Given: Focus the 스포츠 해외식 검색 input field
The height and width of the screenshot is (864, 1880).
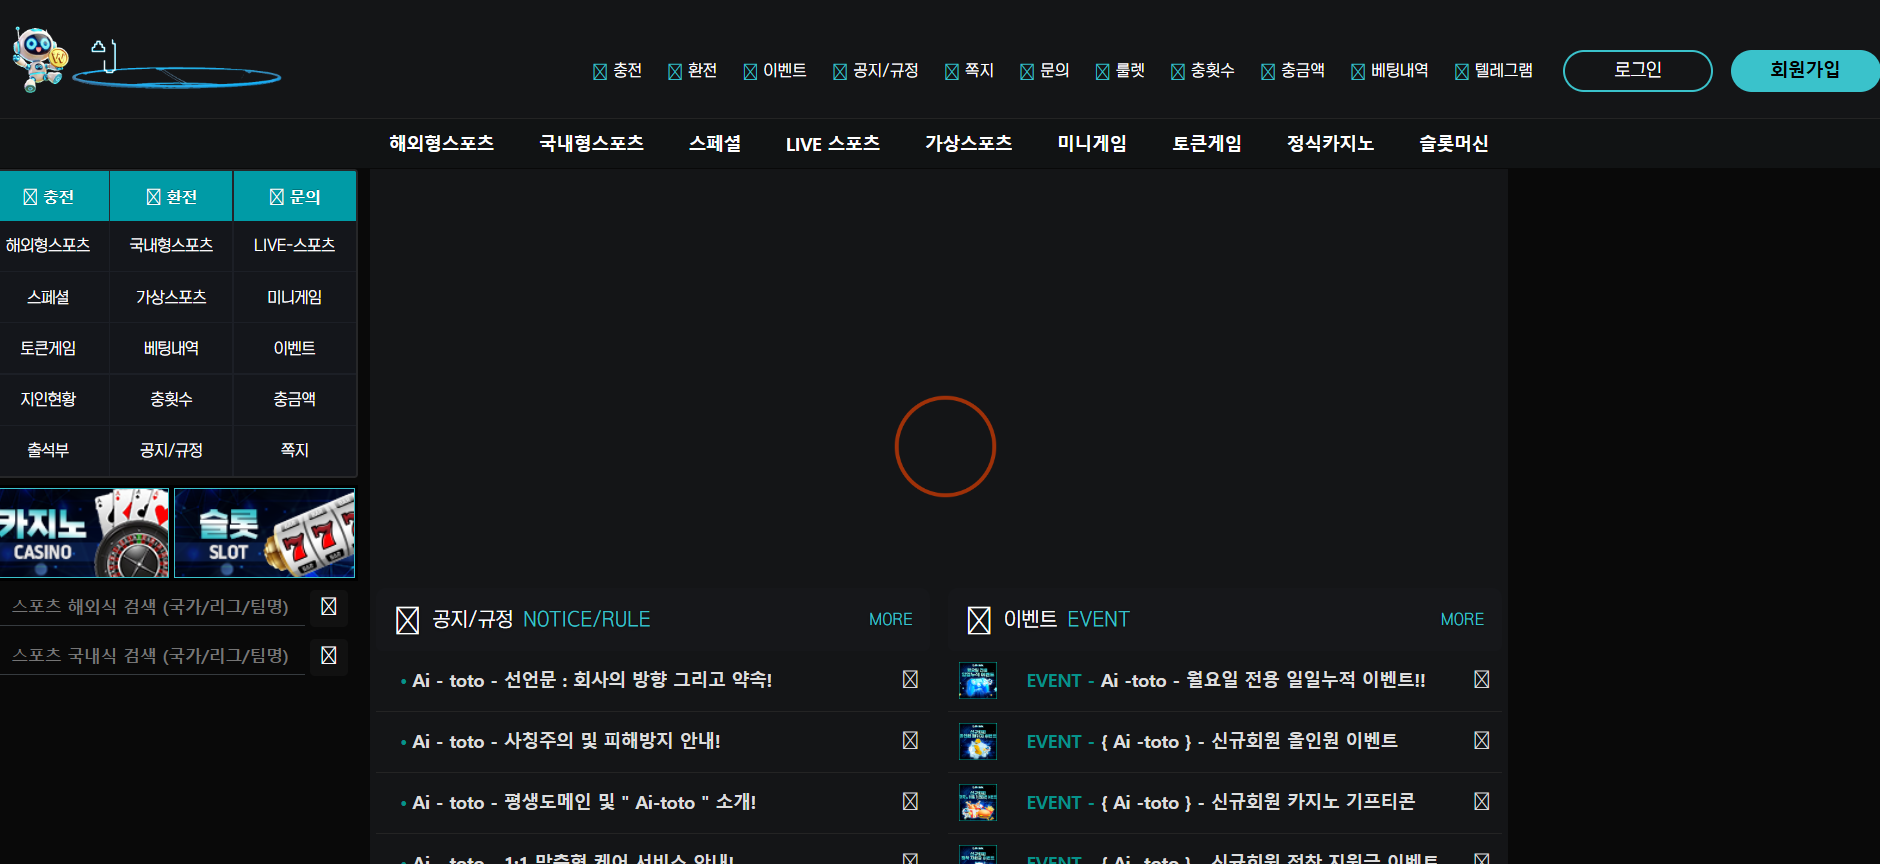Looking at the screenshot, I should pyautogui.click(x=152, y=607).
